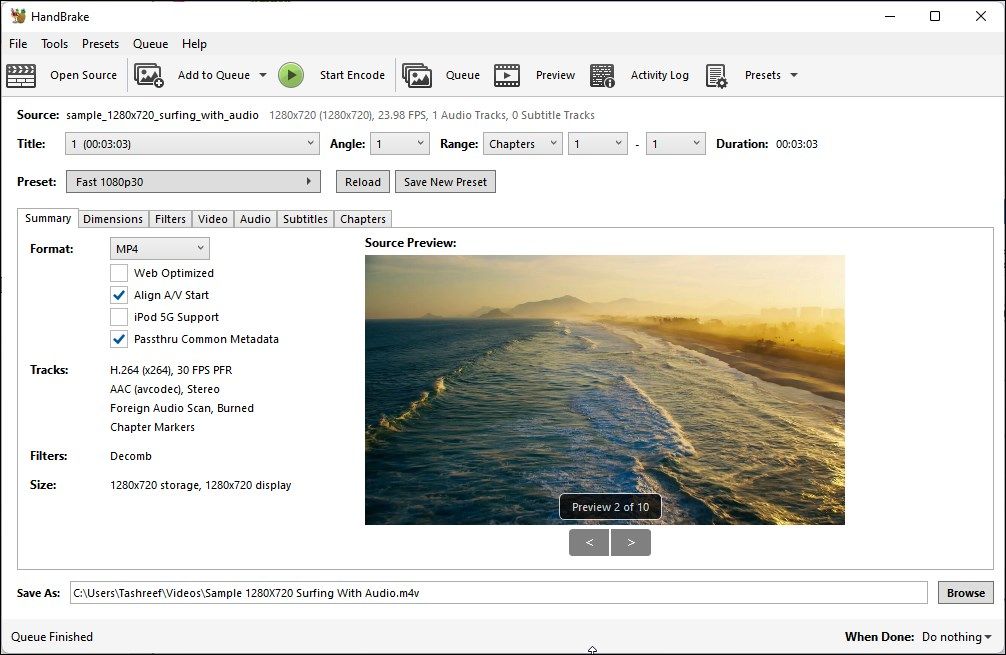Image resolution: width=1006 pixels, height=655 pixels.
Task: Click the Save As file path field
Action: pos(500,592)
